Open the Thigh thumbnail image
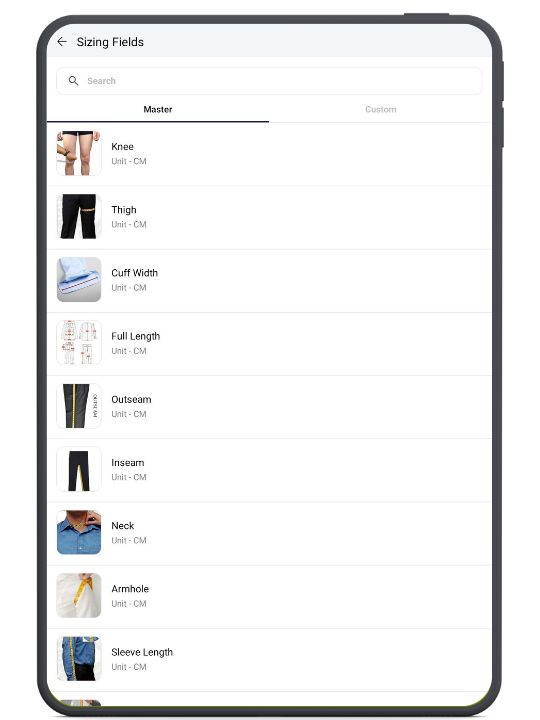The image size is (540, 720). [x=79, y=216]
